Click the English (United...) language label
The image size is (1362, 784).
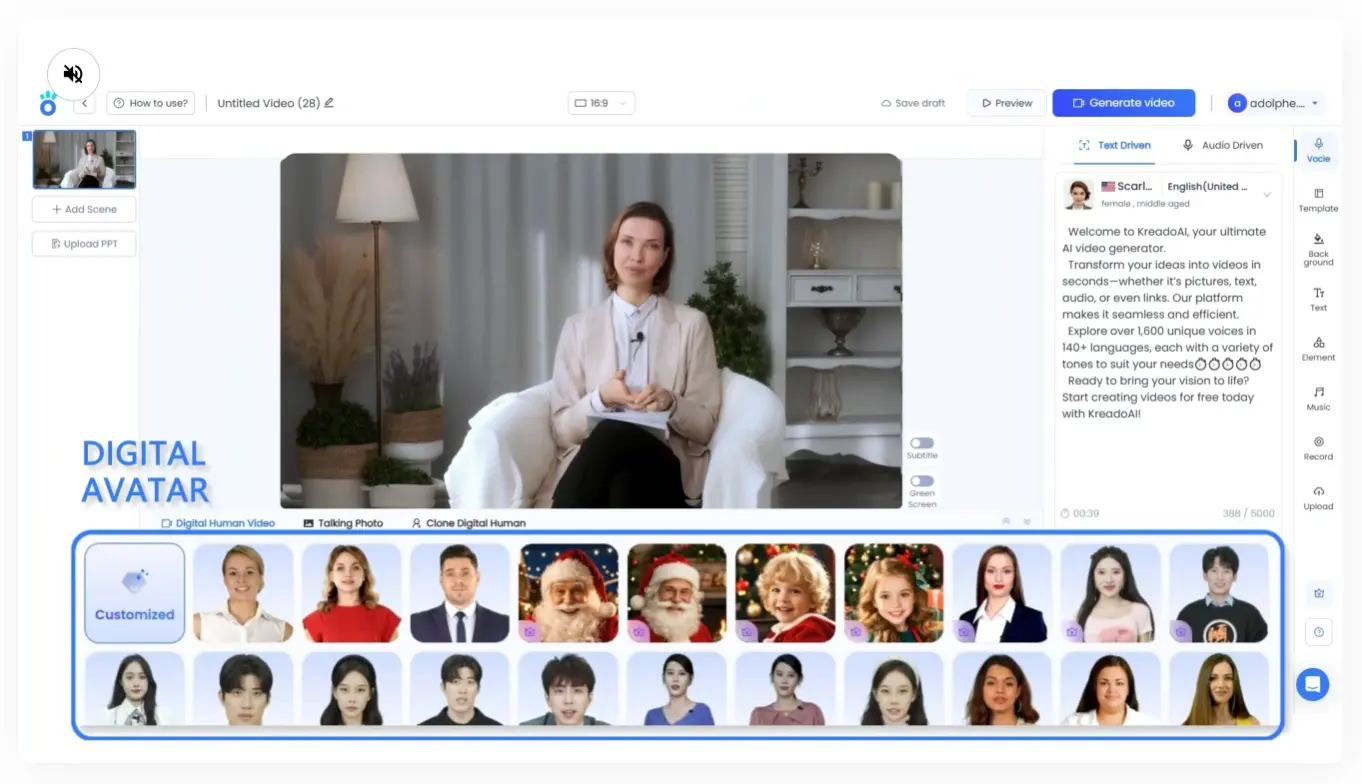click(1207, 186)
